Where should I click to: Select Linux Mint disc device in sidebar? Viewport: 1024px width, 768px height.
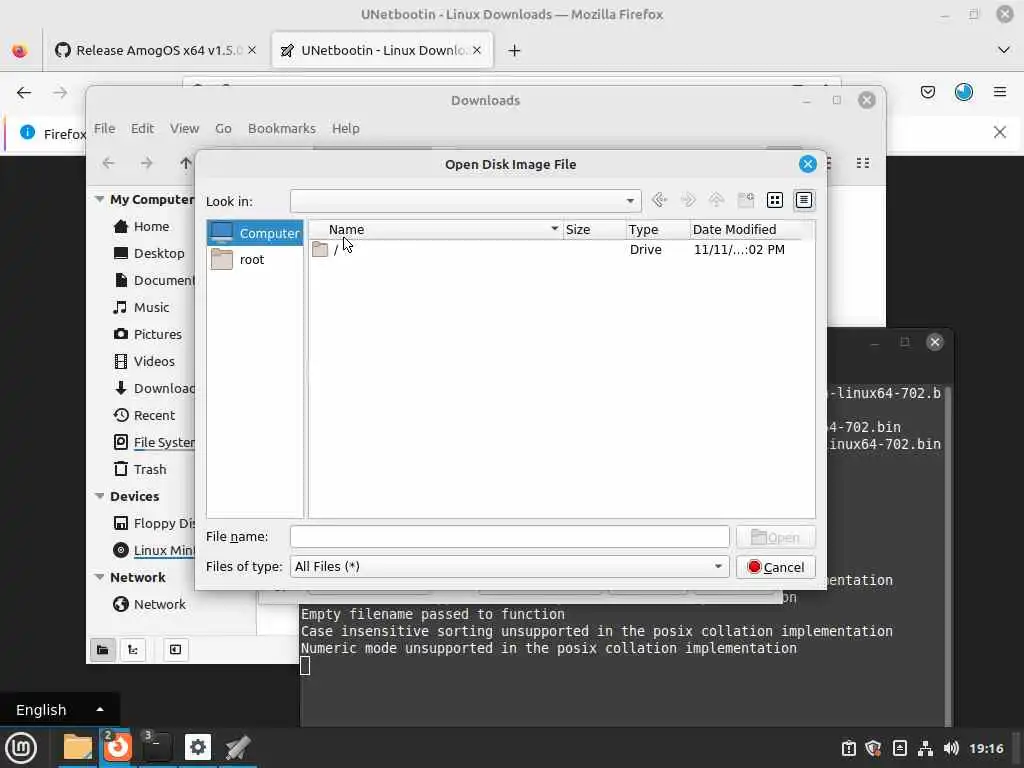(x=153, y=551)
